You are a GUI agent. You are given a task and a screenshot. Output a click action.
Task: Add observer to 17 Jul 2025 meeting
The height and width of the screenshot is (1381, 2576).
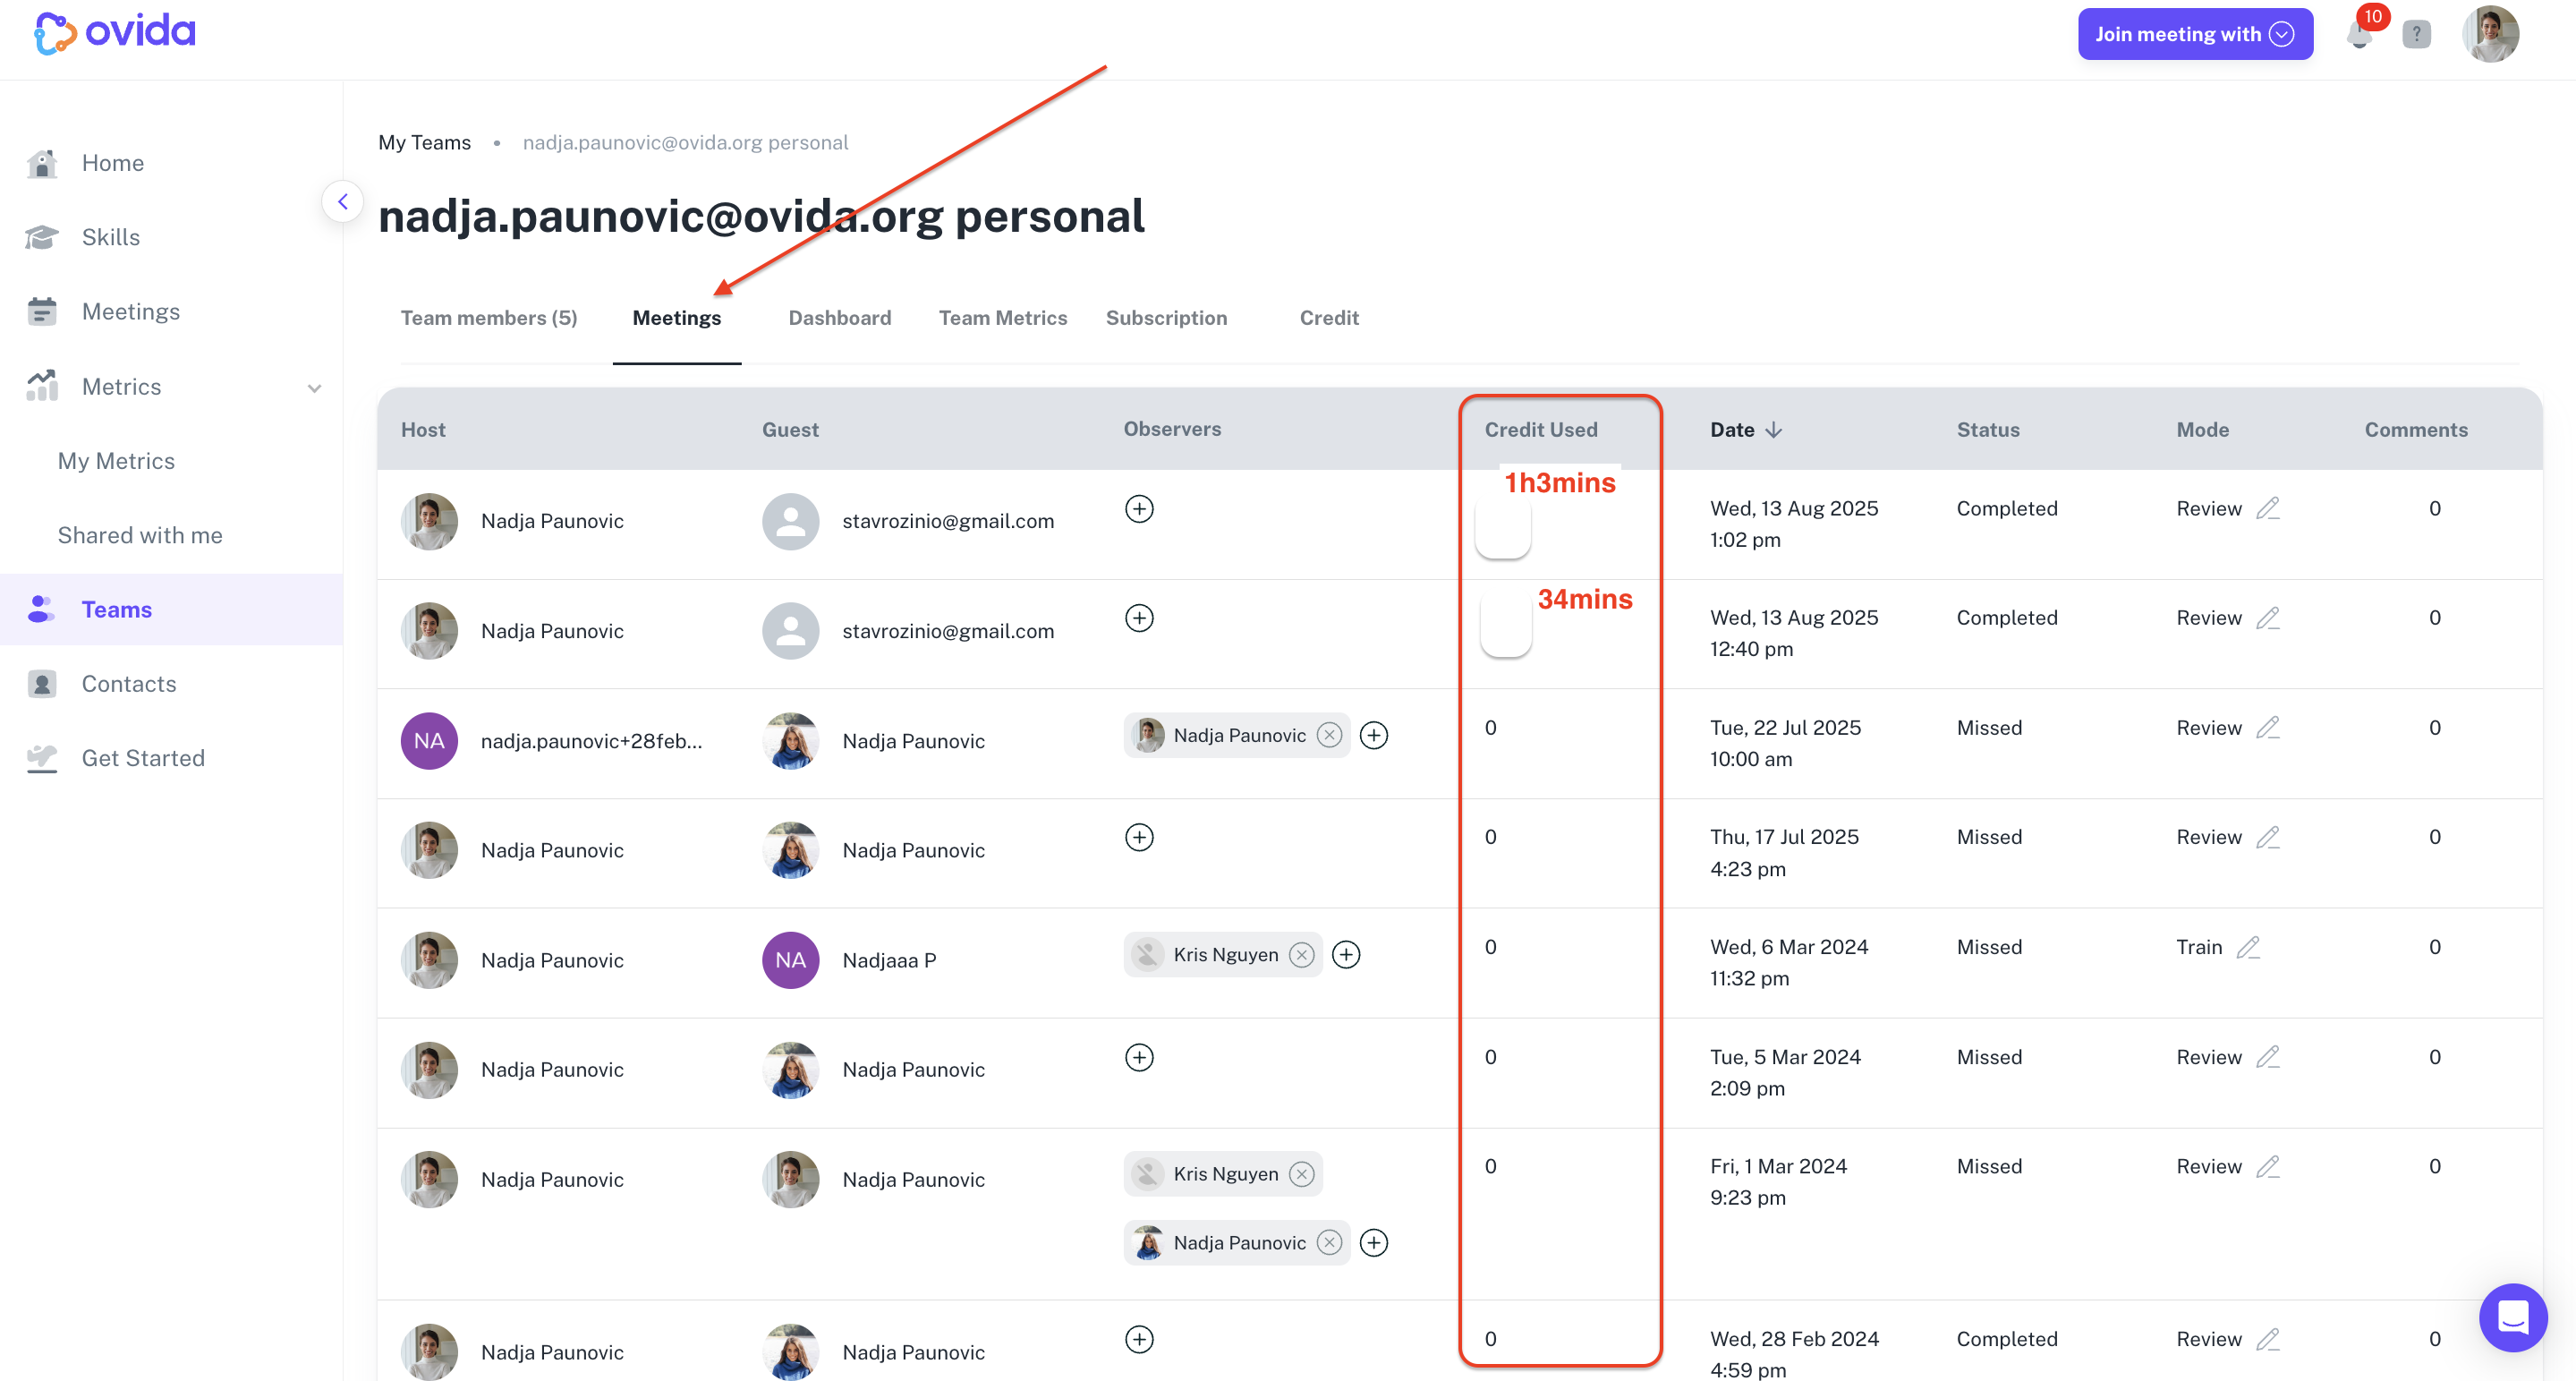pos(1139,837)
